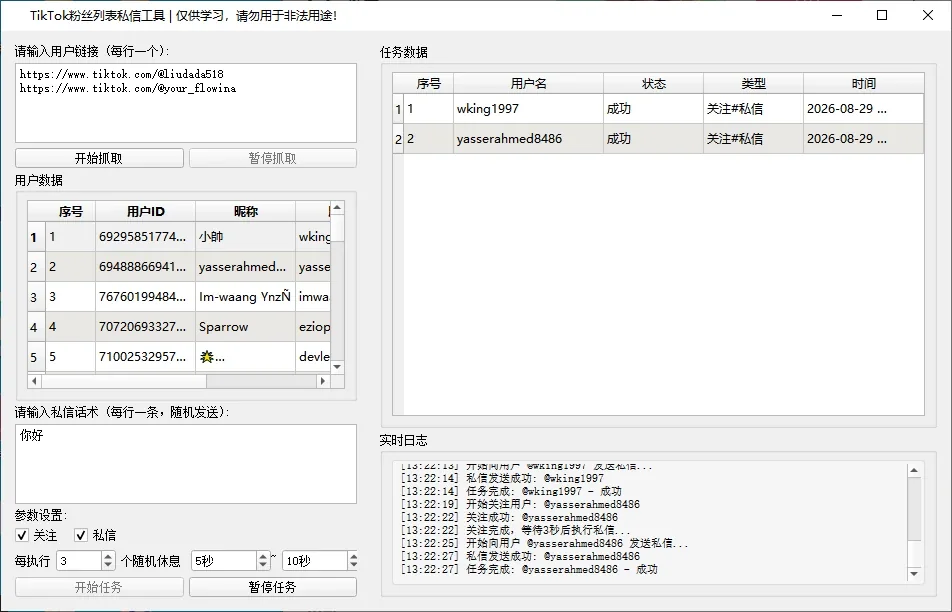This screenshot has width=952, height=612.
Task: Click the 实时日志 scroll down arrow
Action: 914,573
